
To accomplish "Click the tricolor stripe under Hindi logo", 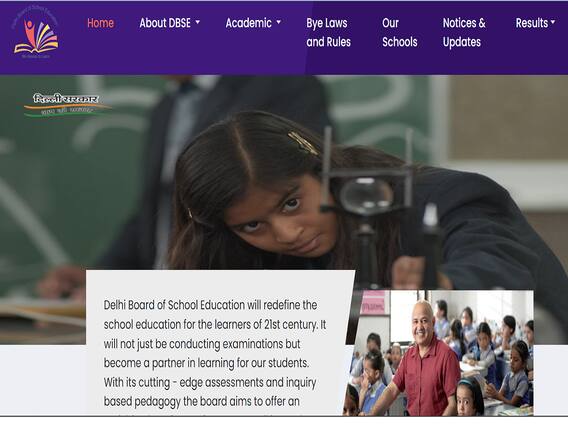I will (x=67, y=110).
